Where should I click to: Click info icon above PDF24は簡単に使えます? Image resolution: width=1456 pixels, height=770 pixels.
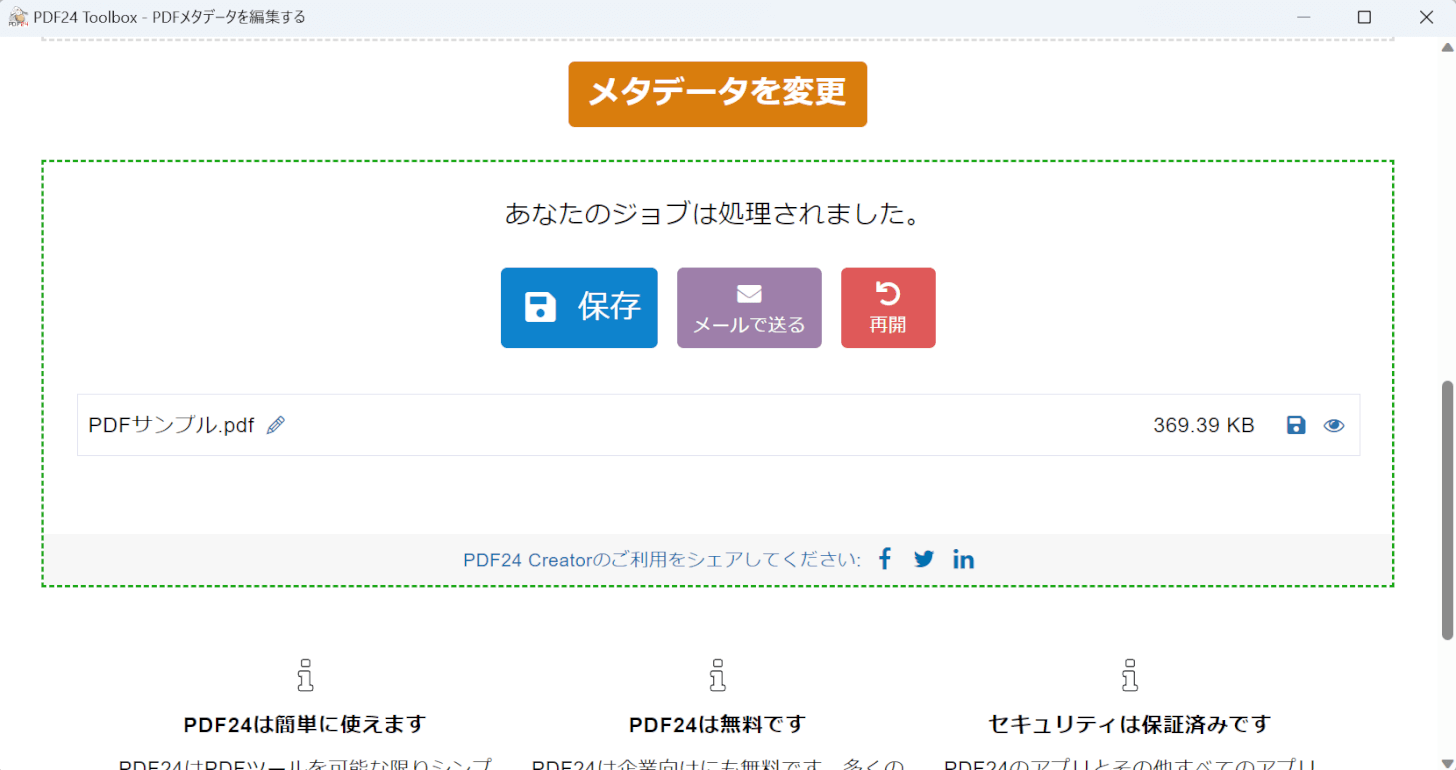305,675
